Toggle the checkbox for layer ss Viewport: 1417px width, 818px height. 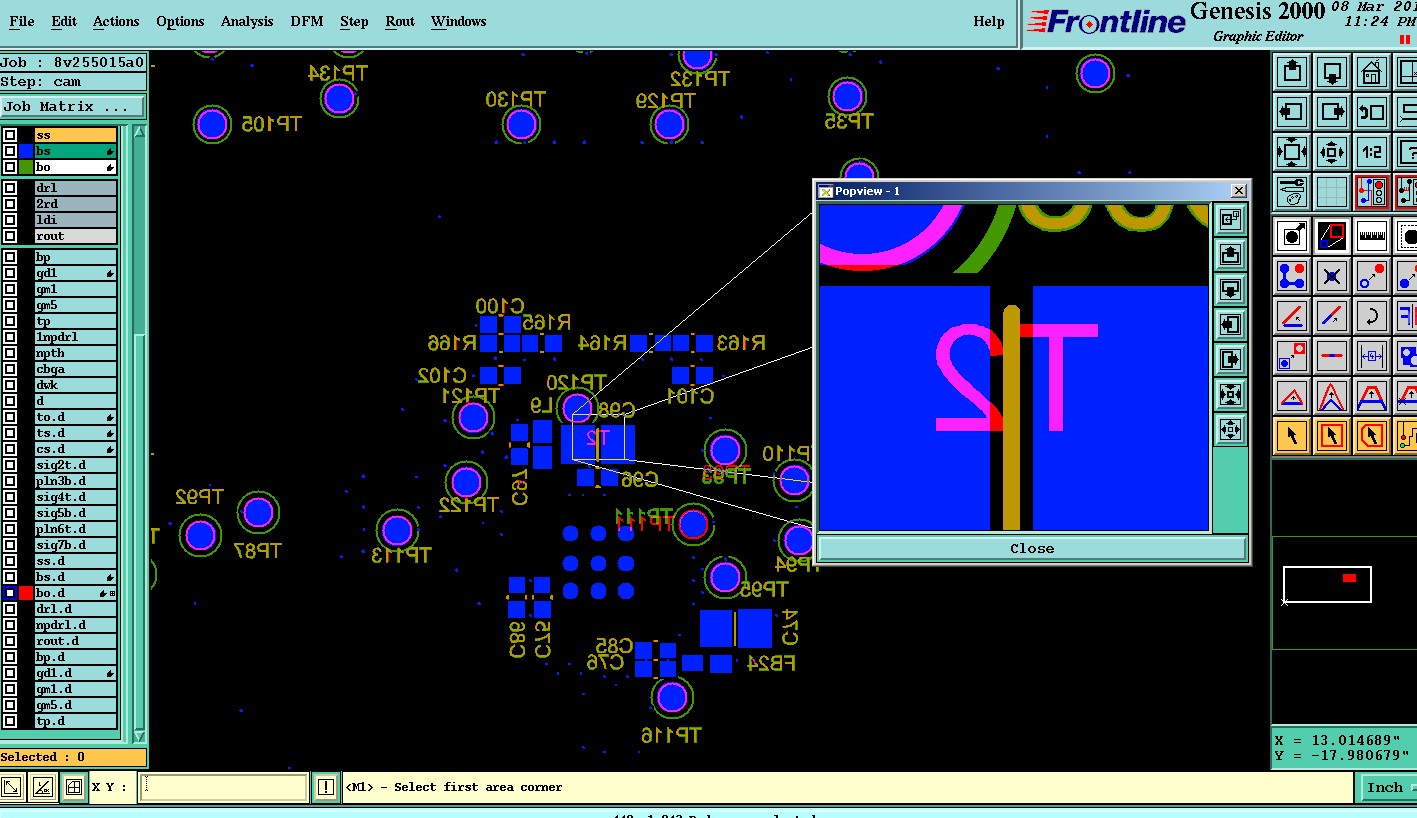pyautogui.click(x=10, y=135)
